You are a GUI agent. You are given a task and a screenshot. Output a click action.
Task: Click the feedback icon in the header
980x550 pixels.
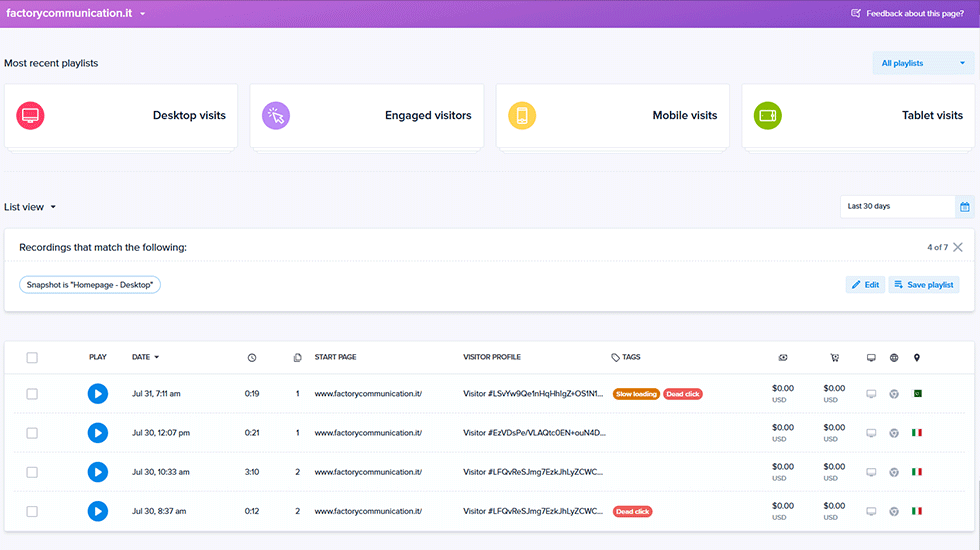[x=856, y=13]
